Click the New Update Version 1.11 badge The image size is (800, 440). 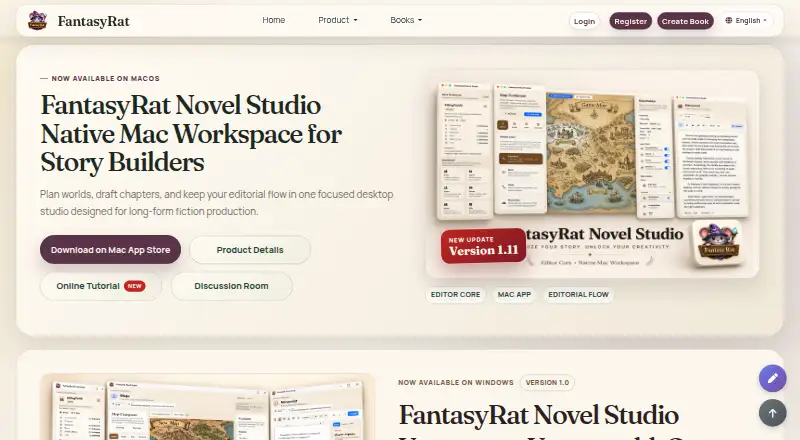coord(483,246)
